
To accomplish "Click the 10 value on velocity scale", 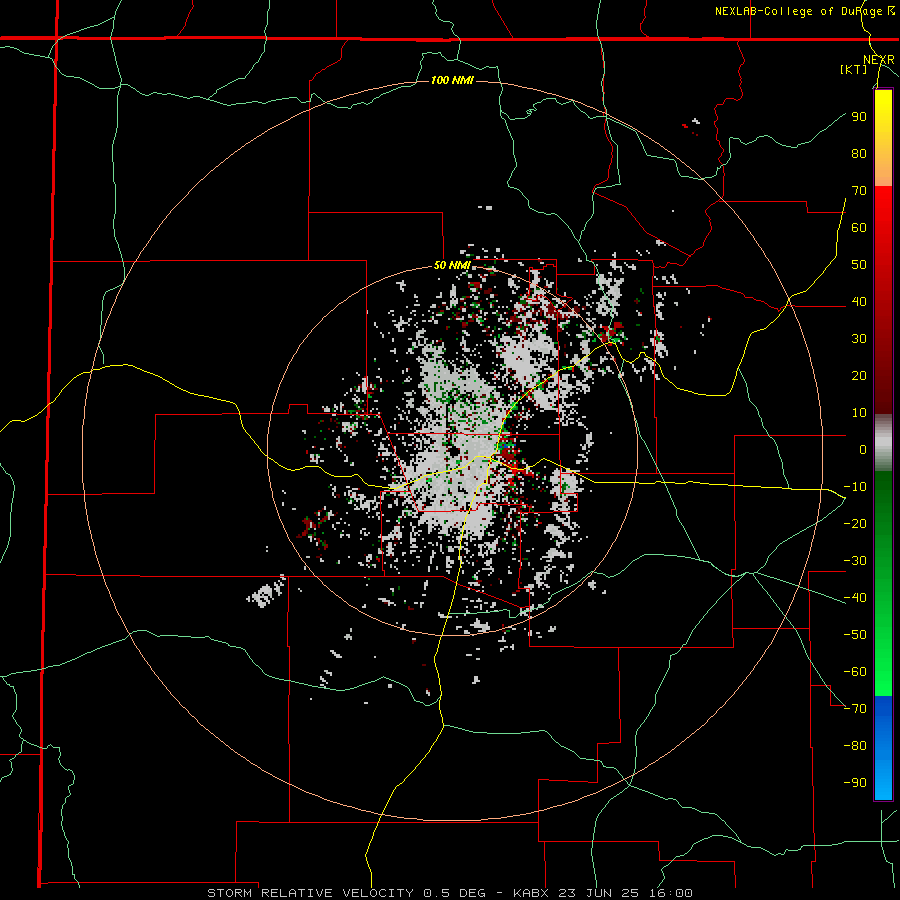I will click(x=859, y=413).
